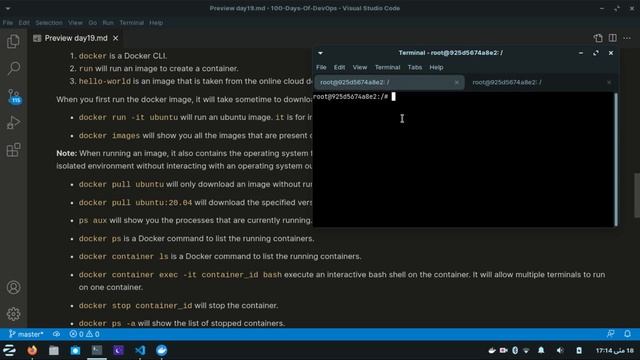This screenshot has width=640, height=360.
Task: Close the second terminal tab
Action: 609,82
